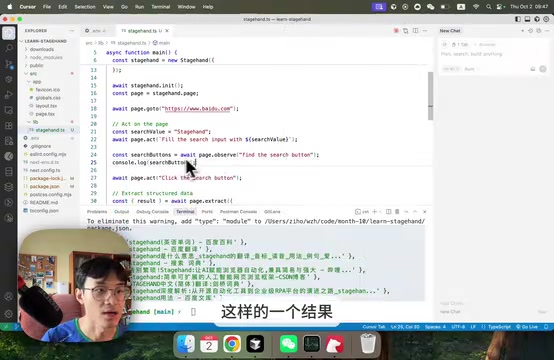Open README.md in the explorer

point(44,202)
